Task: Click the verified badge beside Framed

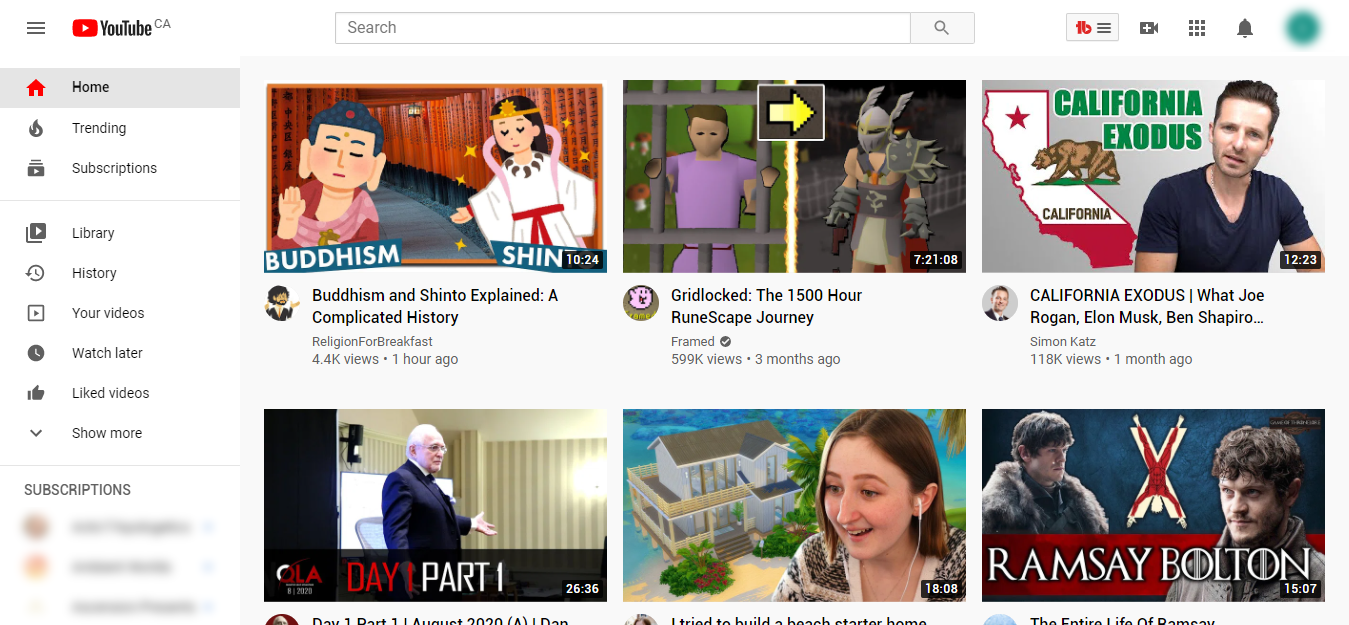Action: click(x=726, y=342)
